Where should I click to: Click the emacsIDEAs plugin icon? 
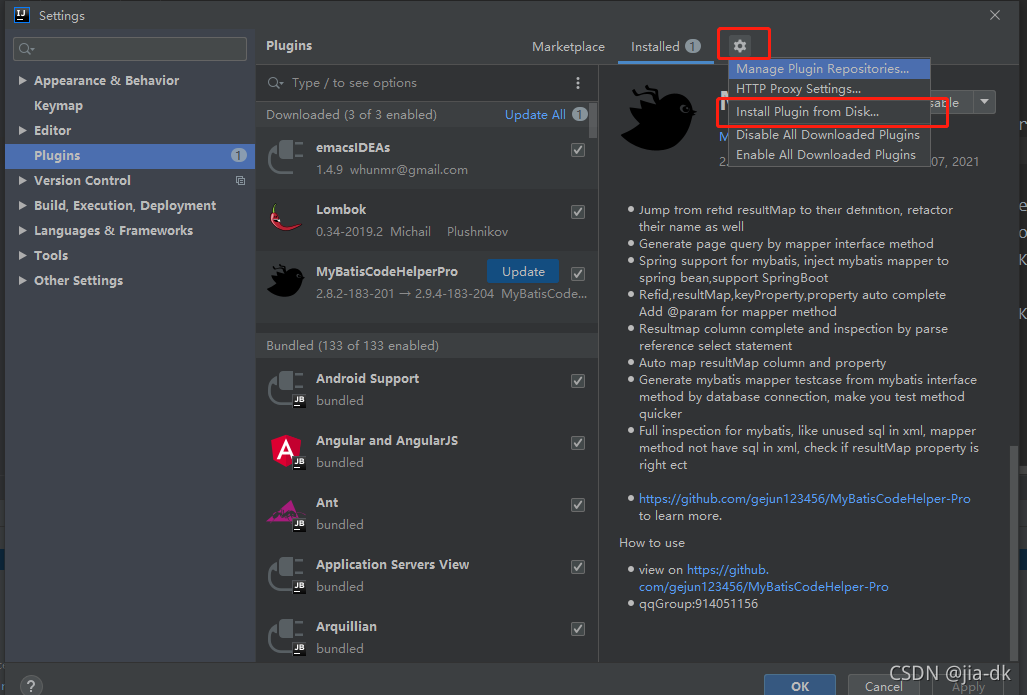[x=286, y=158]
